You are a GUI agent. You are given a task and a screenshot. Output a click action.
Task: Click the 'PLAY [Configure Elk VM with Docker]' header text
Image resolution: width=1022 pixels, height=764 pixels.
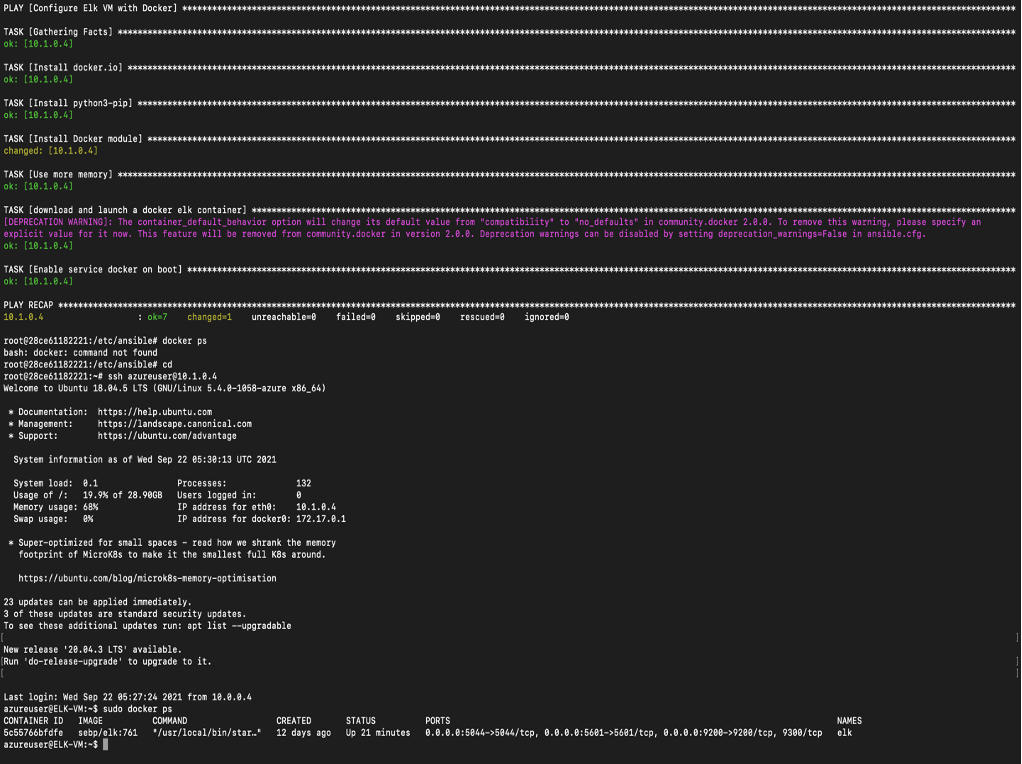(91, 8)
